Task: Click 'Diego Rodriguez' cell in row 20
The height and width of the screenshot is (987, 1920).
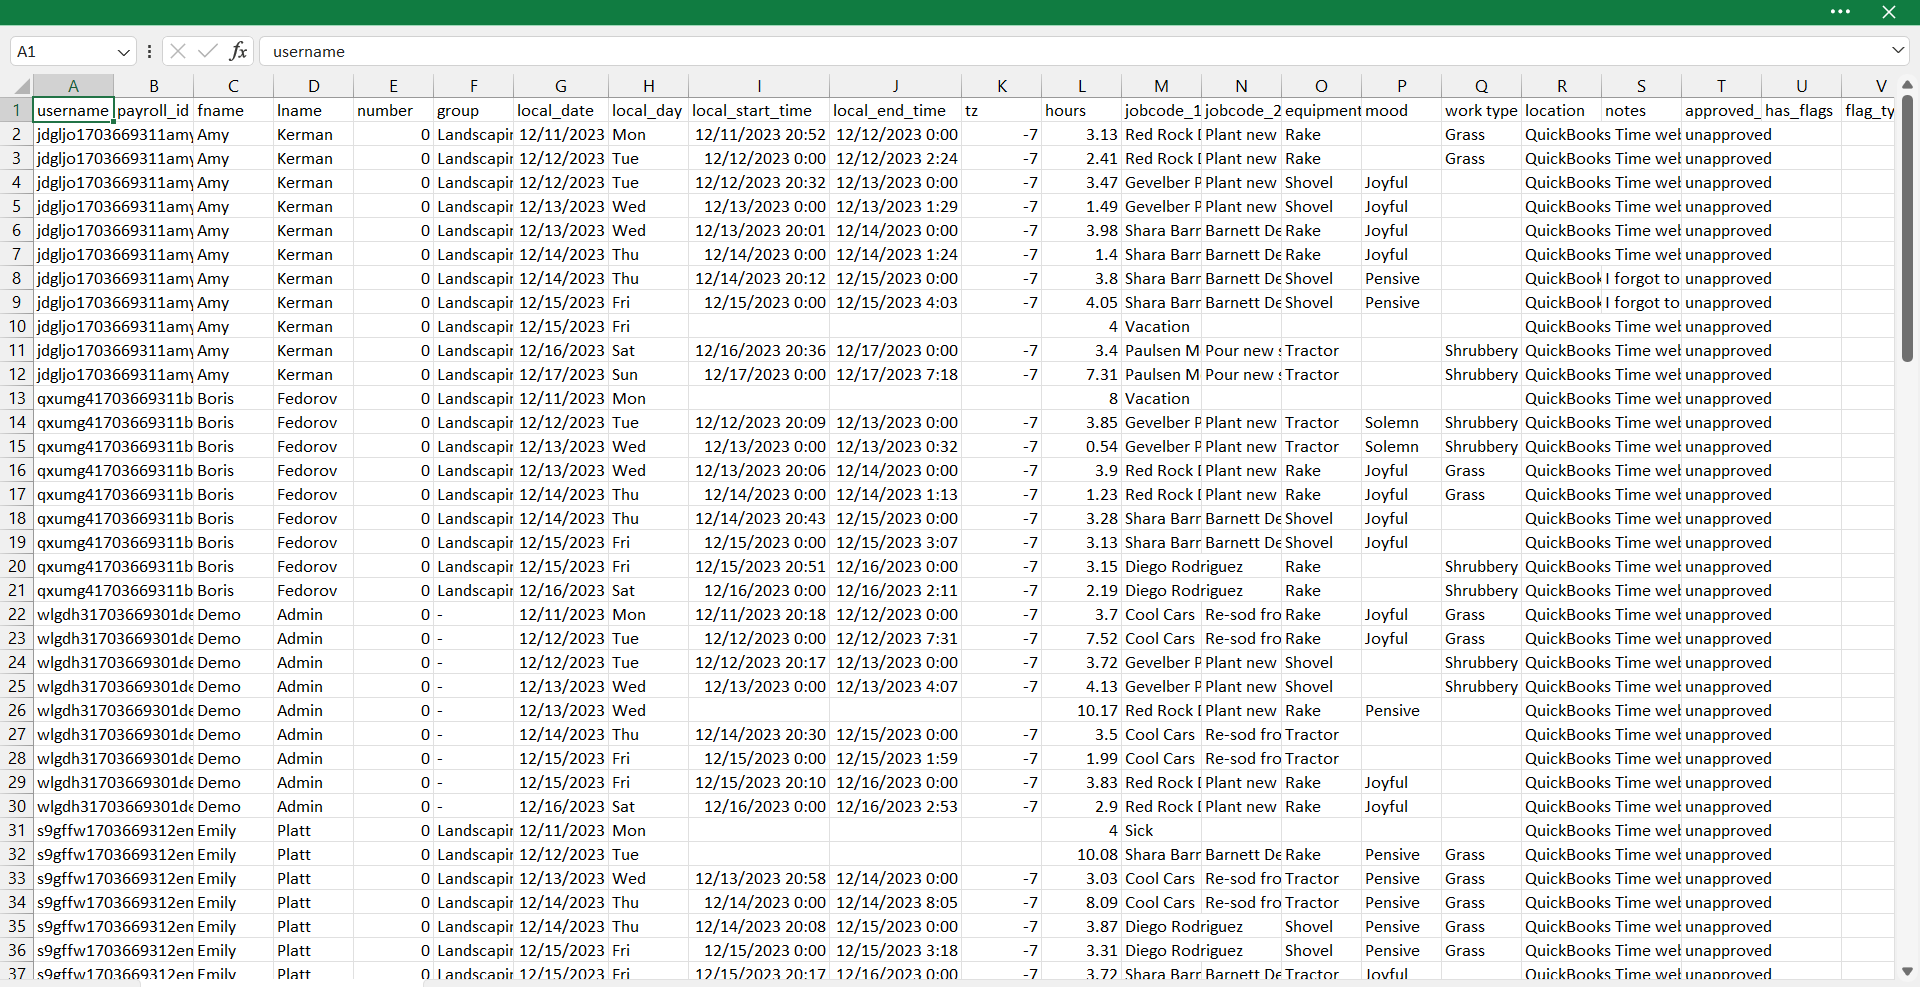Action: tap(1184, 566)
